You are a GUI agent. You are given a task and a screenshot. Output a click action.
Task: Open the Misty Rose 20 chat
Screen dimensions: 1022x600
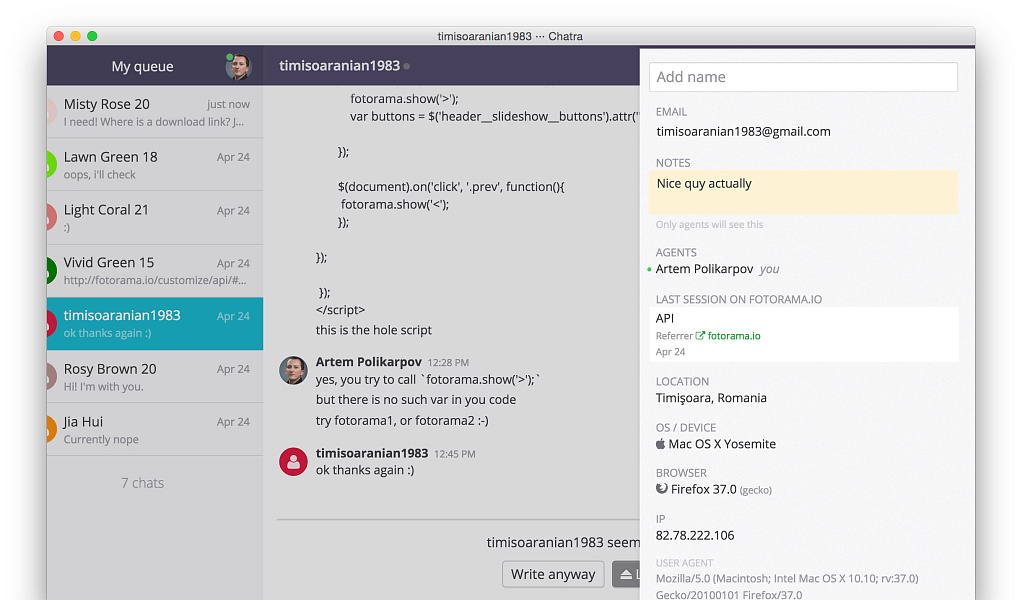click(155, 111)
